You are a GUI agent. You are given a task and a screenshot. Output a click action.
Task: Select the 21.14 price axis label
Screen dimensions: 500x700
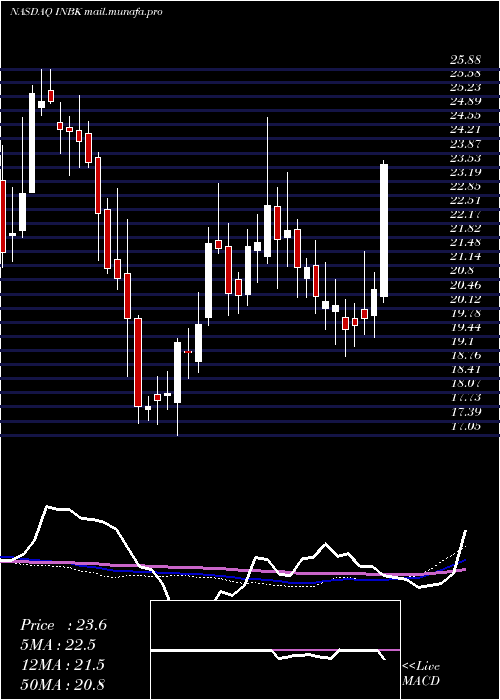[465, 257]
